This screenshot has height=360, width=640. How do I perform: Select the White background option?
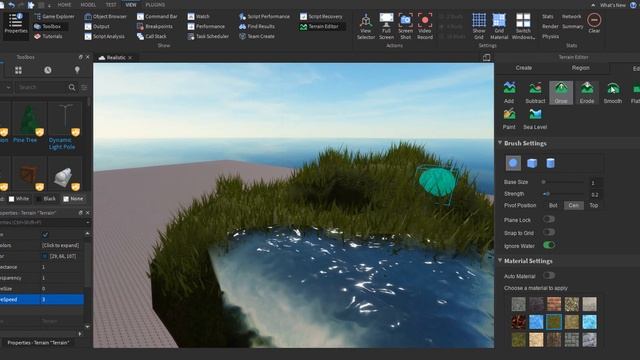(x=19, y=199)
